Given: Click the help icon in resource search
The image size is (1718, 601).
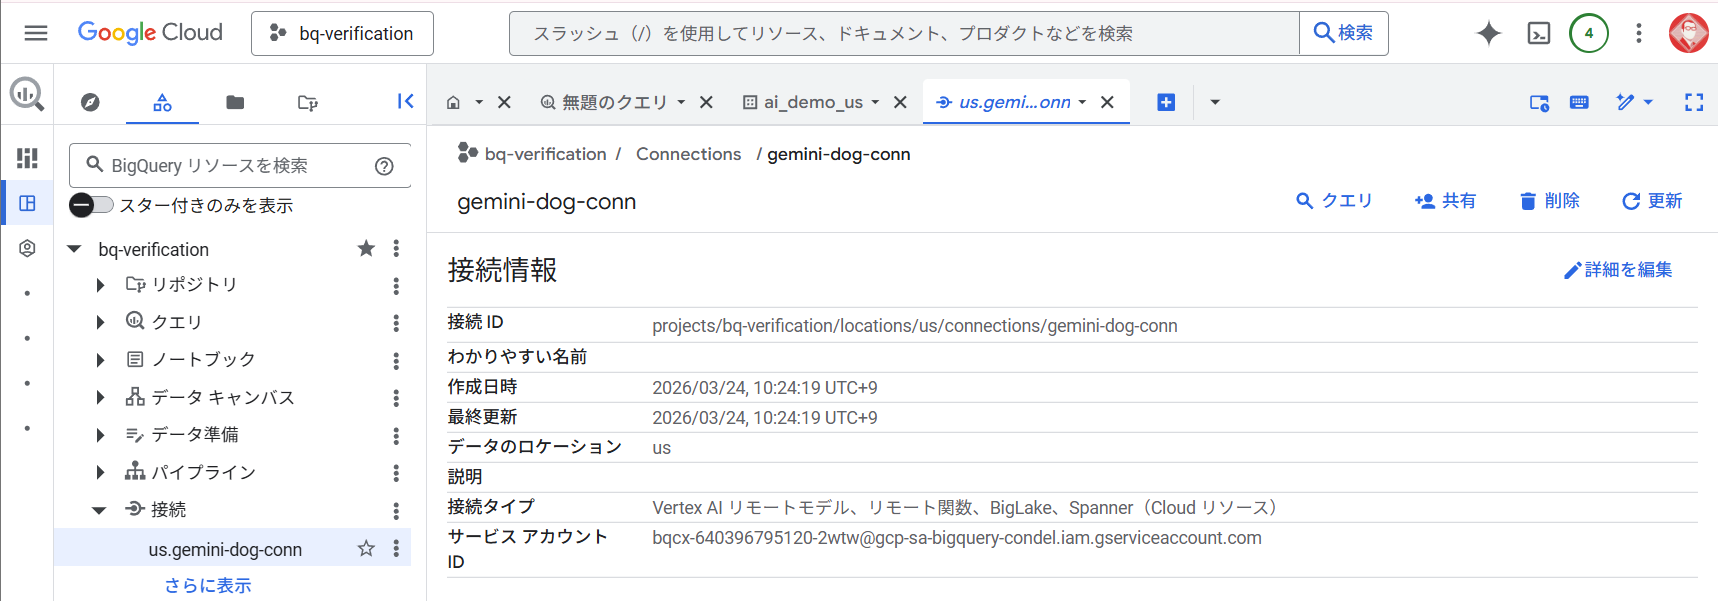Looking at the screenshot, I should click(x=384, y=166).
